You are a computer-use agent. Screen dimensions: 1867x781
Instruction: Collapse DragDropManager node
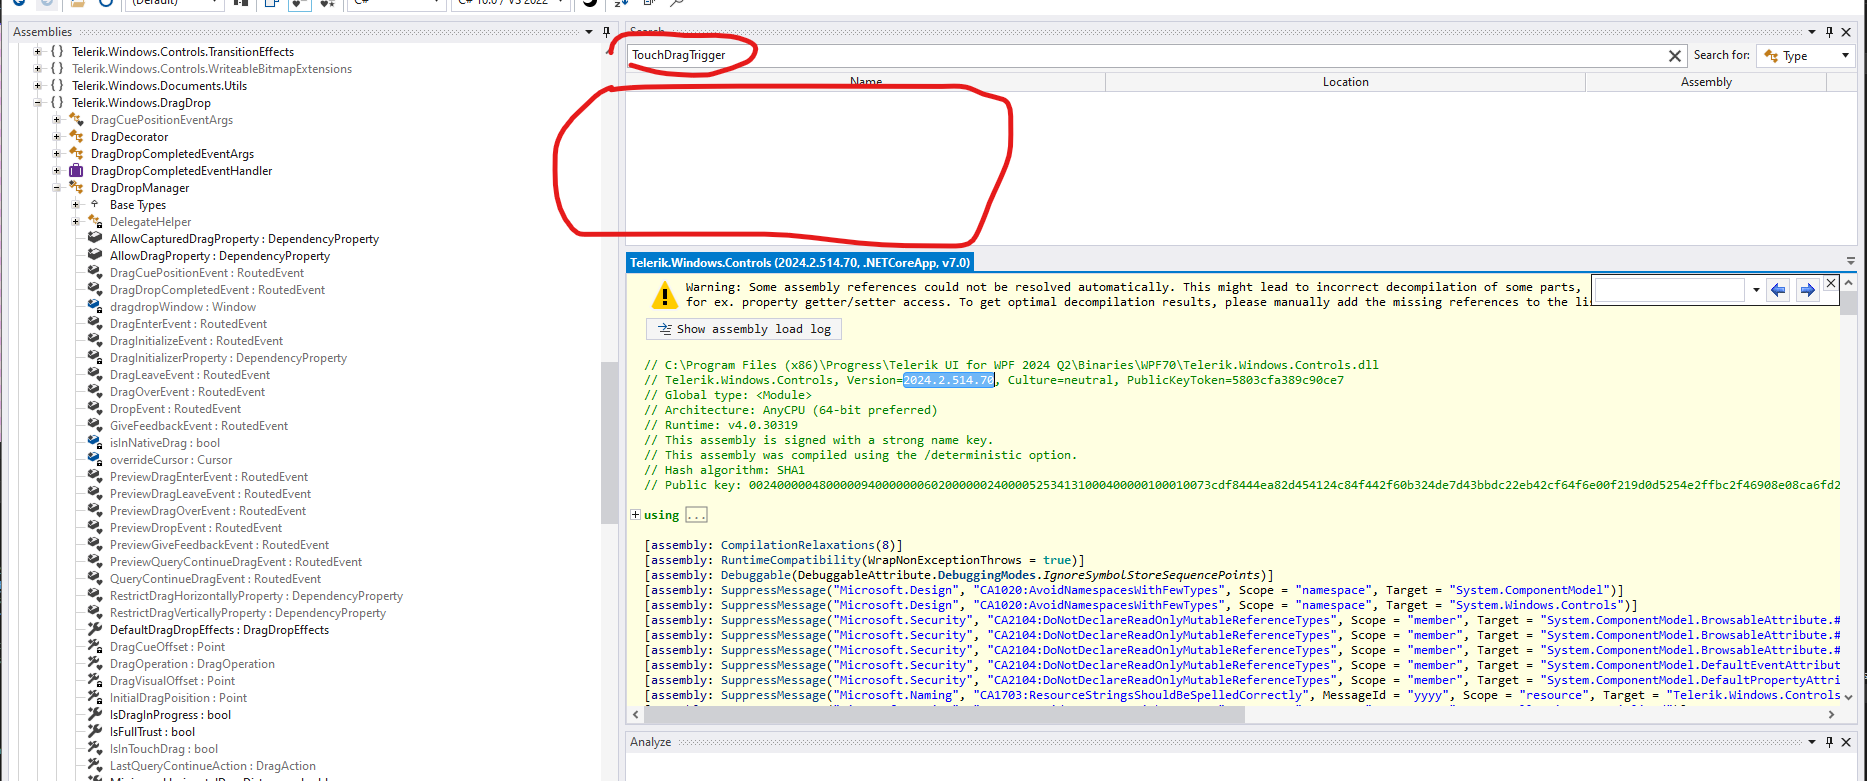tap(57, 188)
